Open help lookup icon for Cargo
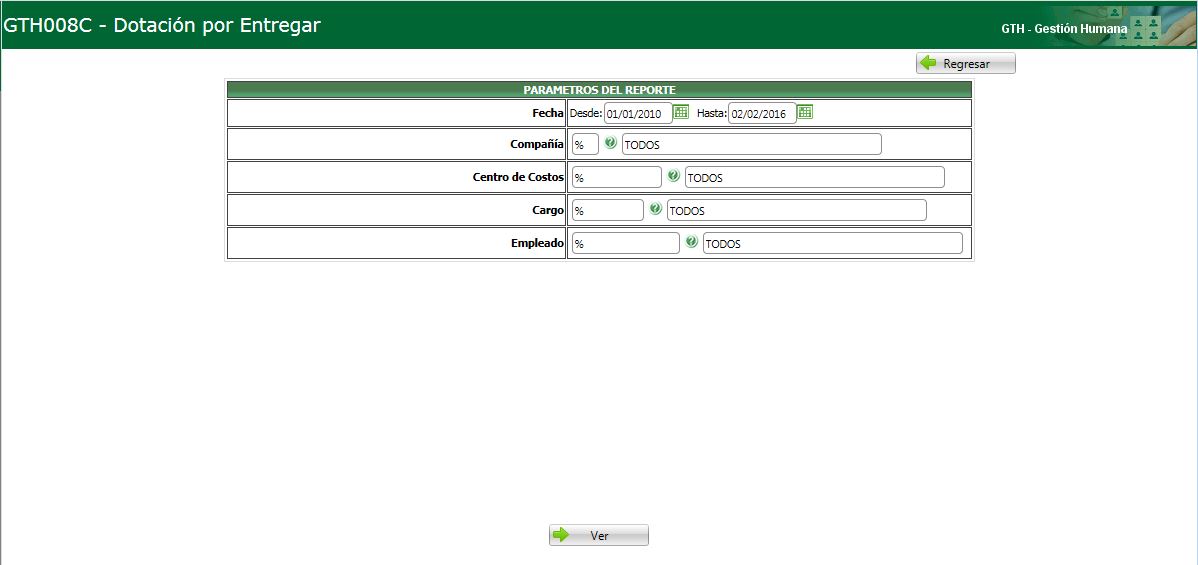 click(x=656, y=208)
